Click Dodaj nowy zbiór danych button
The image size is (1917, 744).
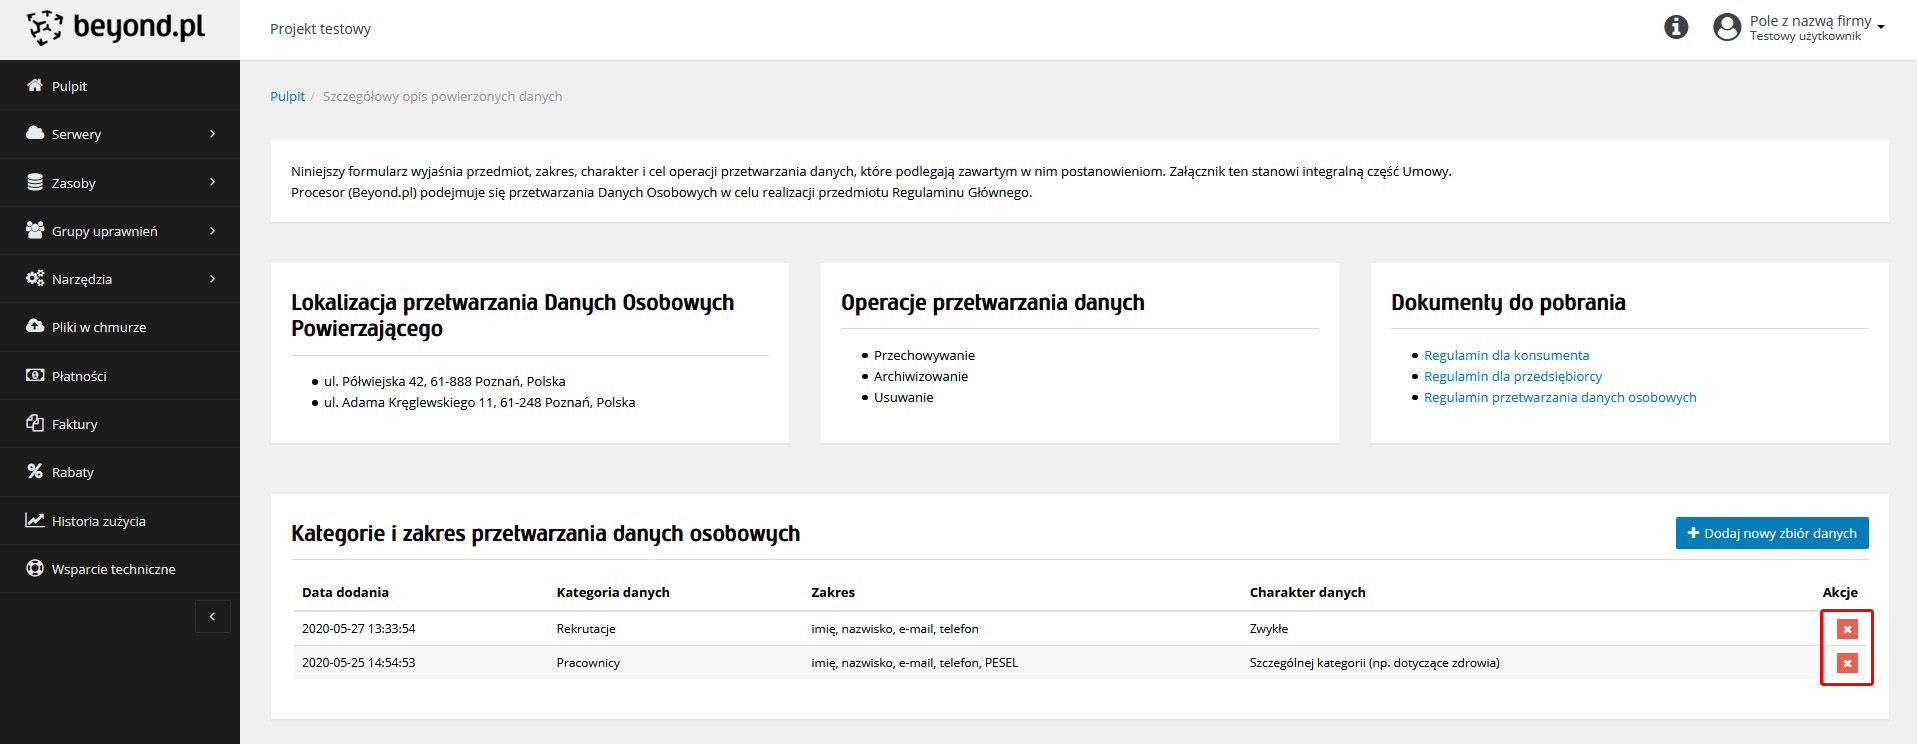[1772, 533]
